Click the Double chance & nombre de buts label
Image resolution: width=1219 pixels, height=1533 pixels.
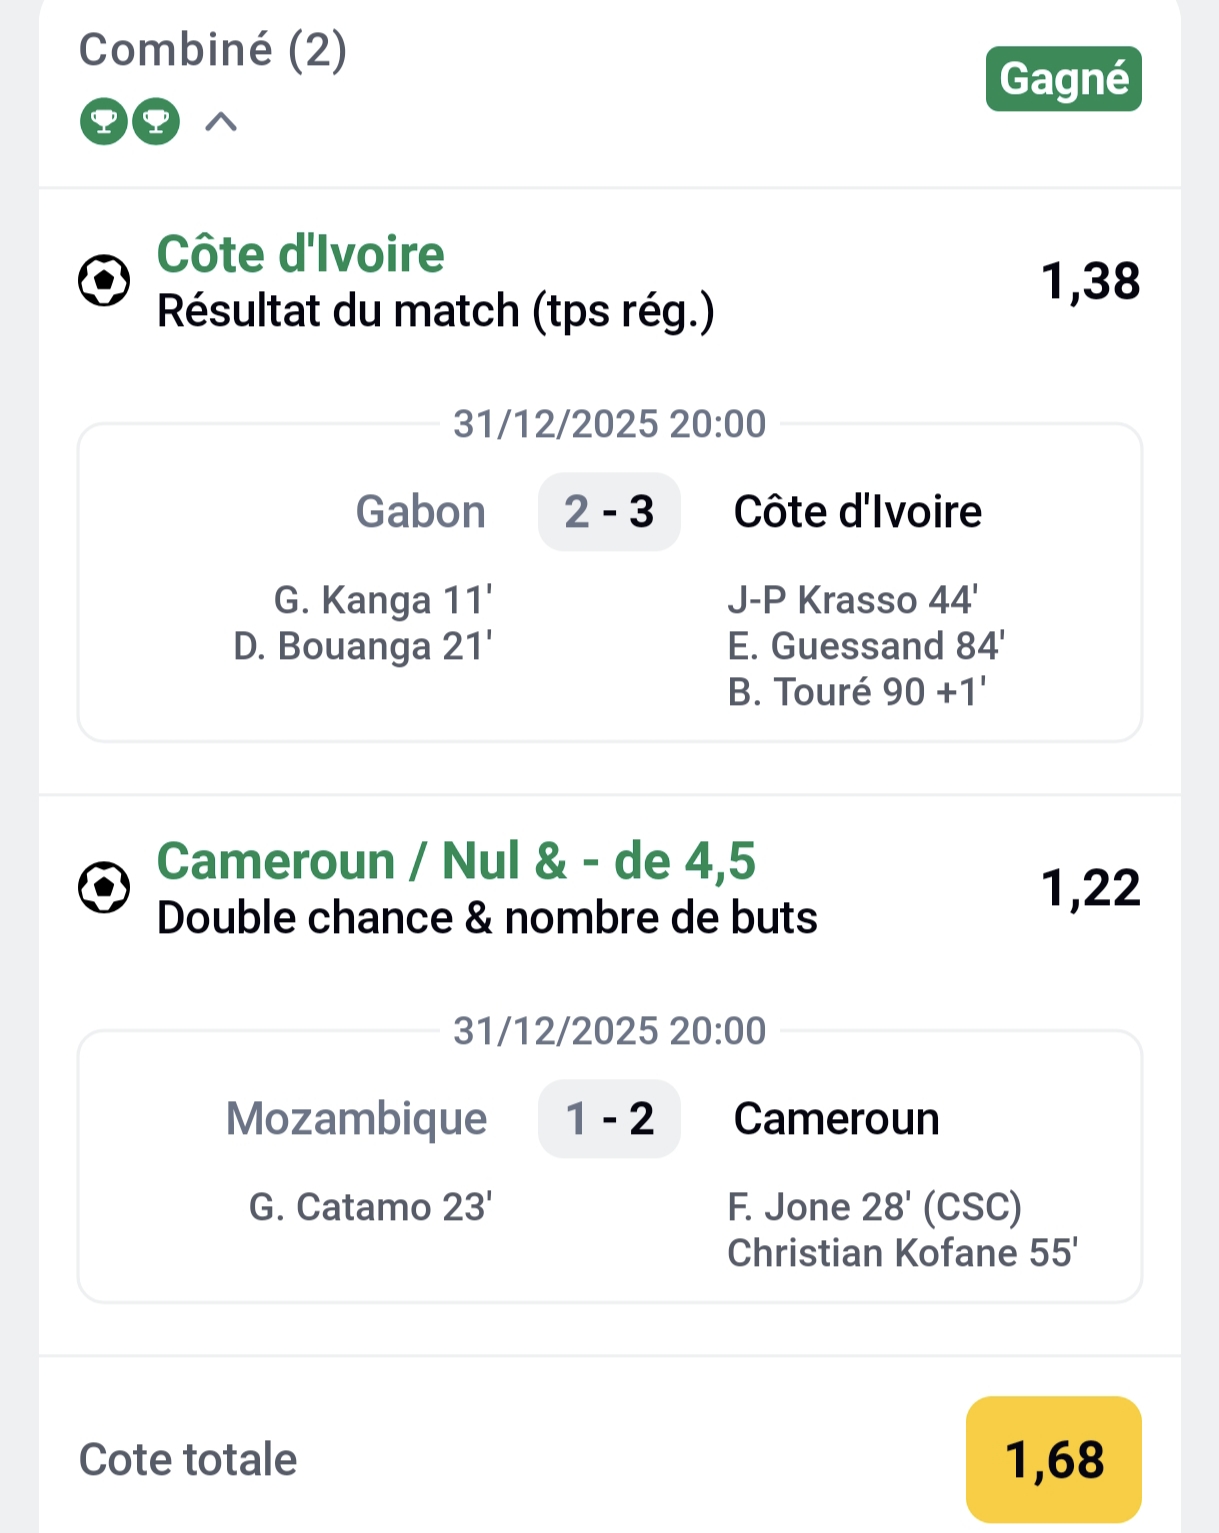(x=487, y=918)
